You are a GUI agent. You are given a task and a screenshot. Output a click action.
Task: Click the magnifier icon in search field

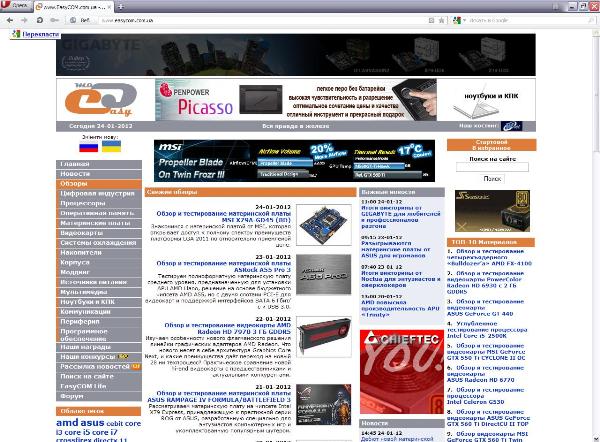(x=592, y=20)
